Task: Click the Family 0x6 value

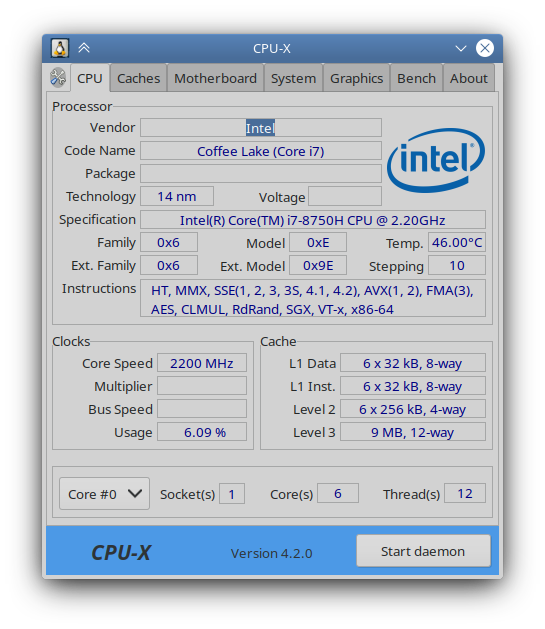Action: [x=168, y=243]
